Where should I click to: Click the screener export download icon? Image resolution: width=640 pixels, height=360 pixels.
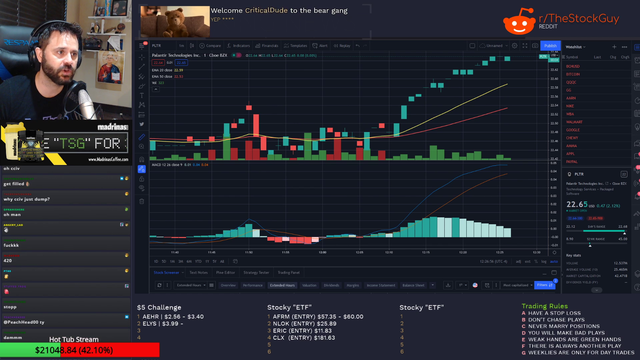[448, 285]
